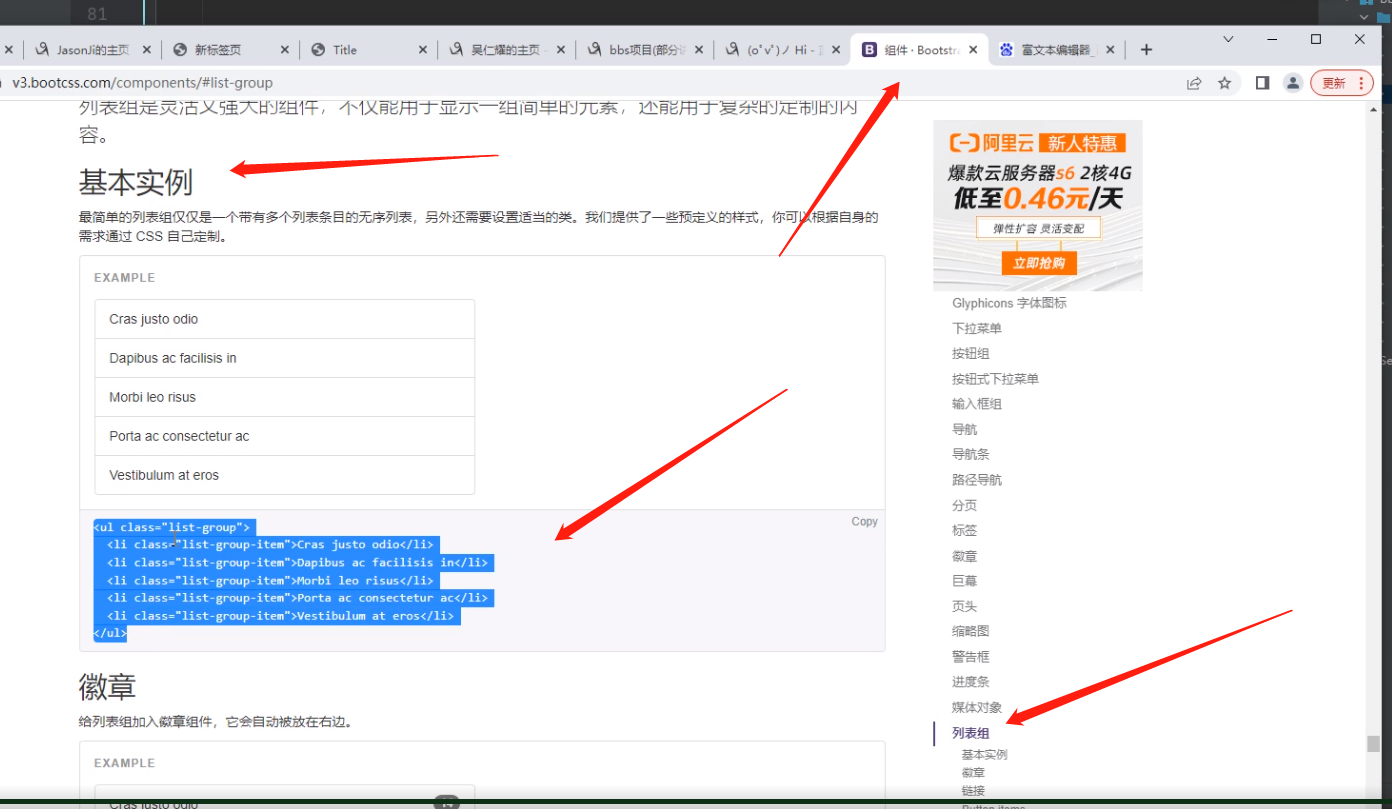Screen dimensions: 1392x809
Task: Click the 更新 update button
Action: point(1342,83)
